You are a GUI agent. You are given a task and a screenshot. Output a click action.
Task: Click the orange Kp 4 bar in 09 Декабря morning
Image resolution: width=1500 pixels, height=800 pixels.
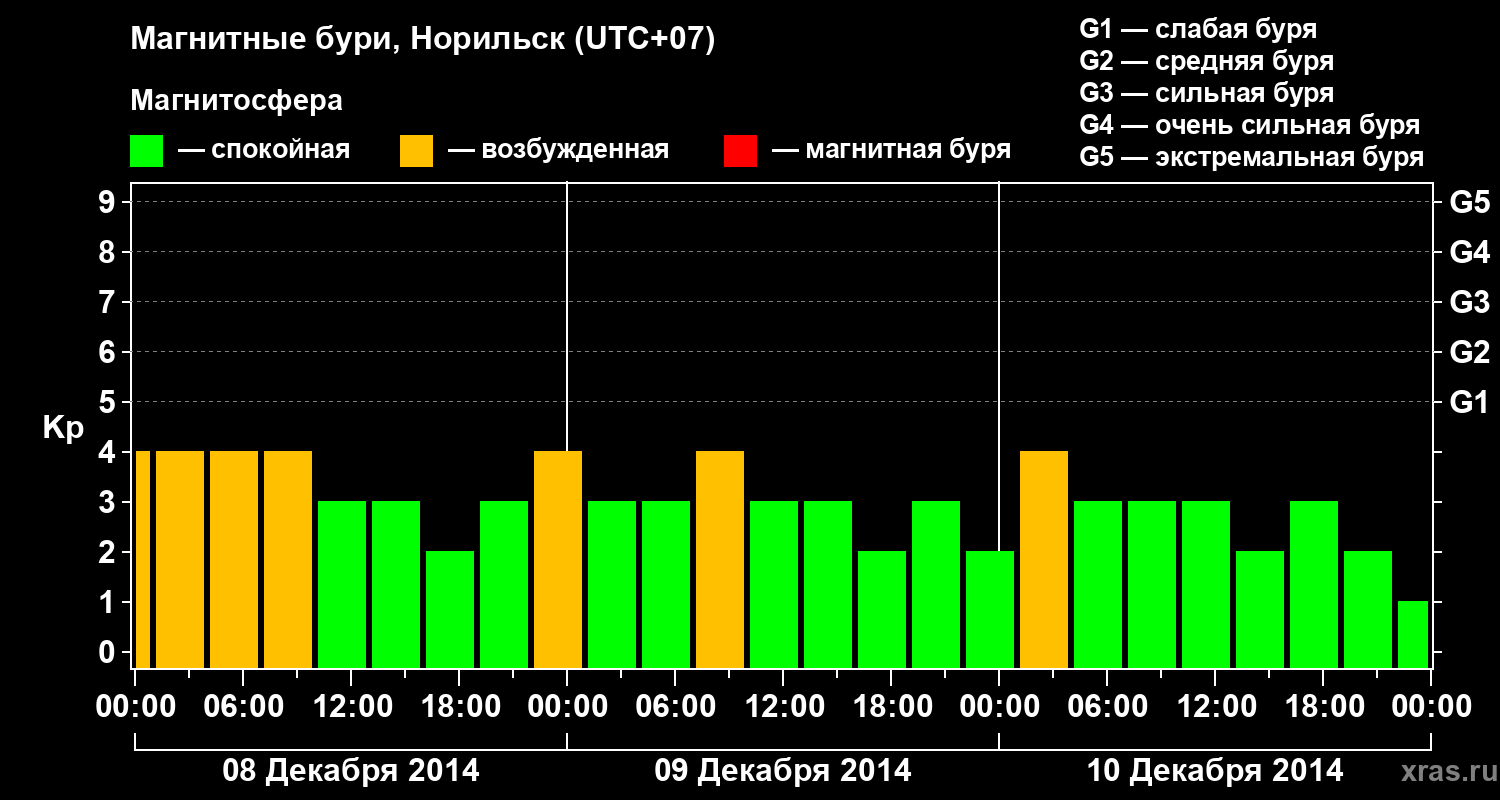click(720, 560)
